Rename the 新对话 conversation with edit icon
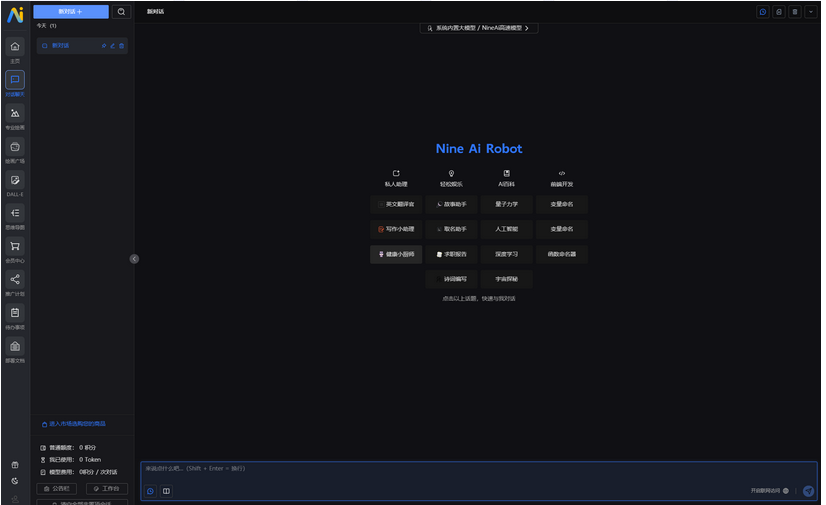Screen dimensions: 826x505 113,46
